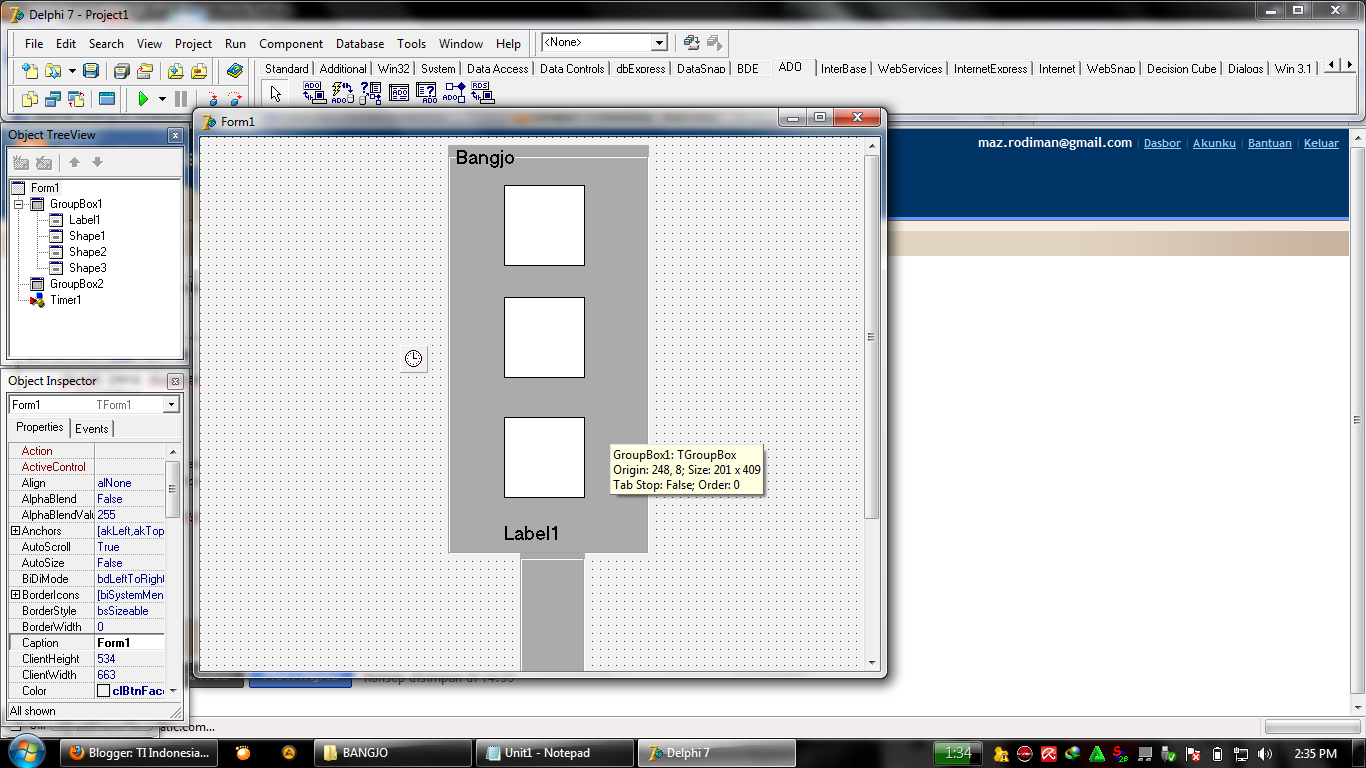
Task: Click the Dasbor link in browser
Action: click(1162, 143)
